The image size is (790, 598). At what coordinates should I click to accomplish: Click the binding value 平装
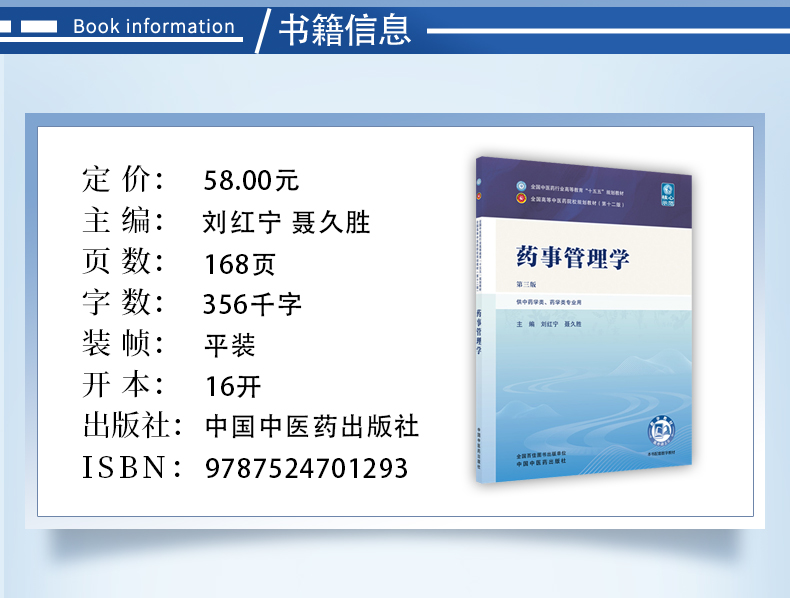230,346
